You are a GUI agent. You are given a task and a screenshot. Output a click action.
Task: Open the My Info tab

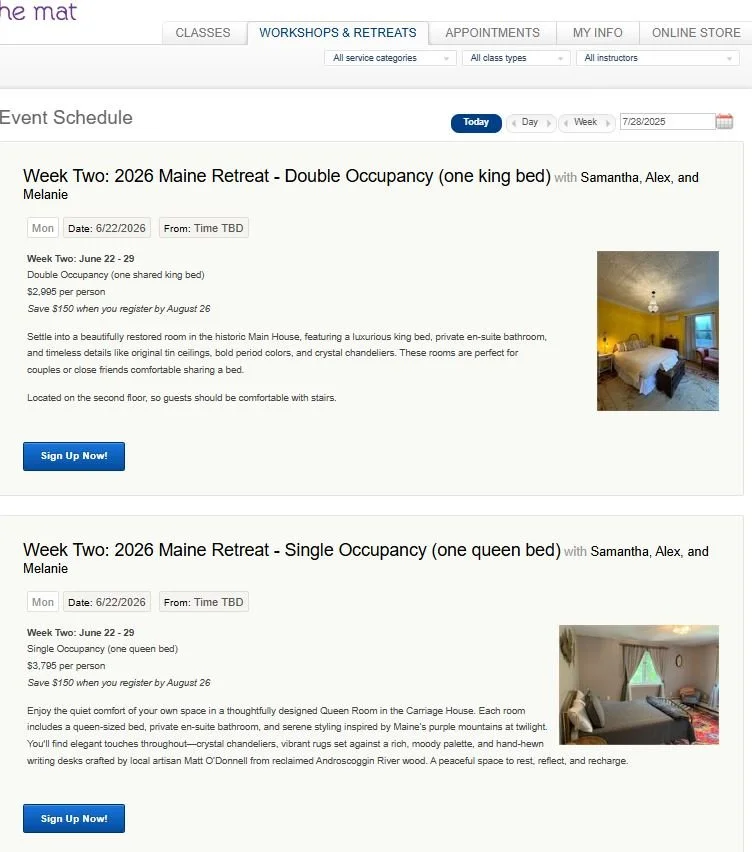(x=598, y=33)
